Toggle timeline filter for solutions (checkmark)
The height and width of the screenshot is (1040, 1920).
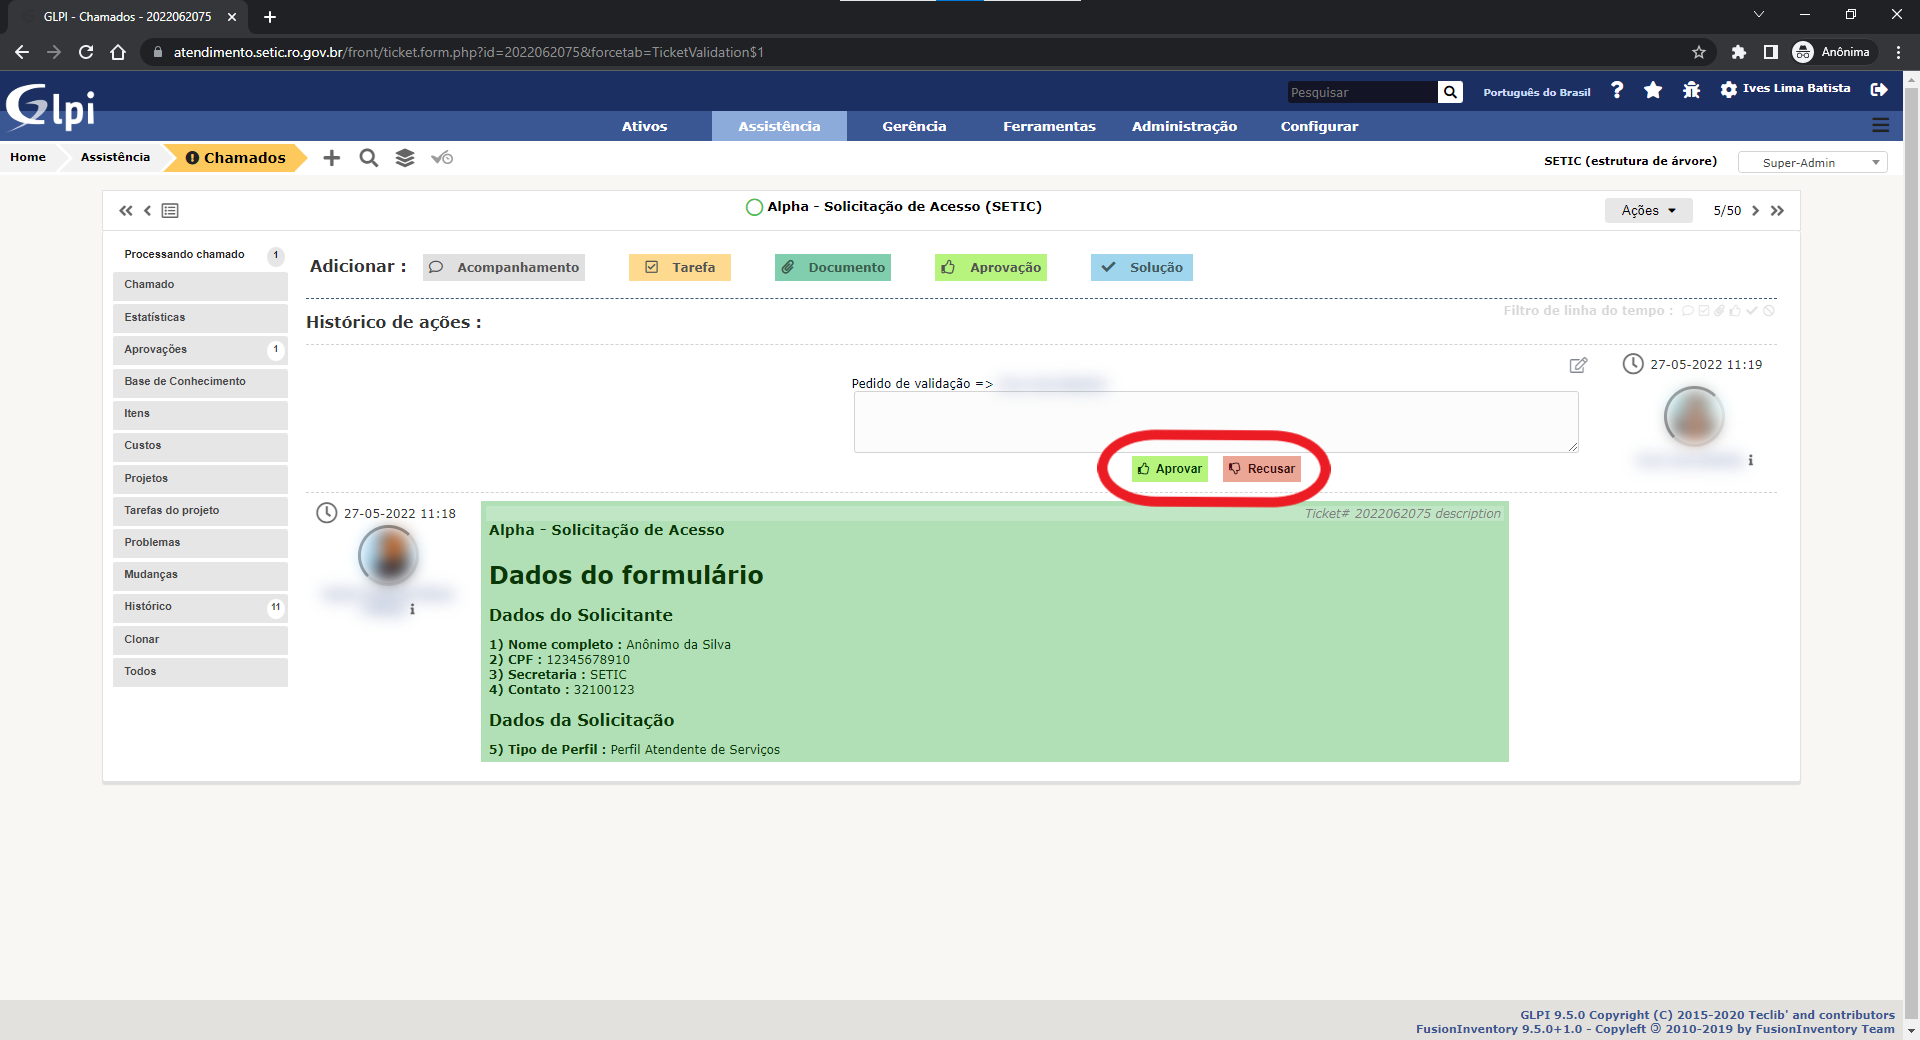coord(1752,311)
